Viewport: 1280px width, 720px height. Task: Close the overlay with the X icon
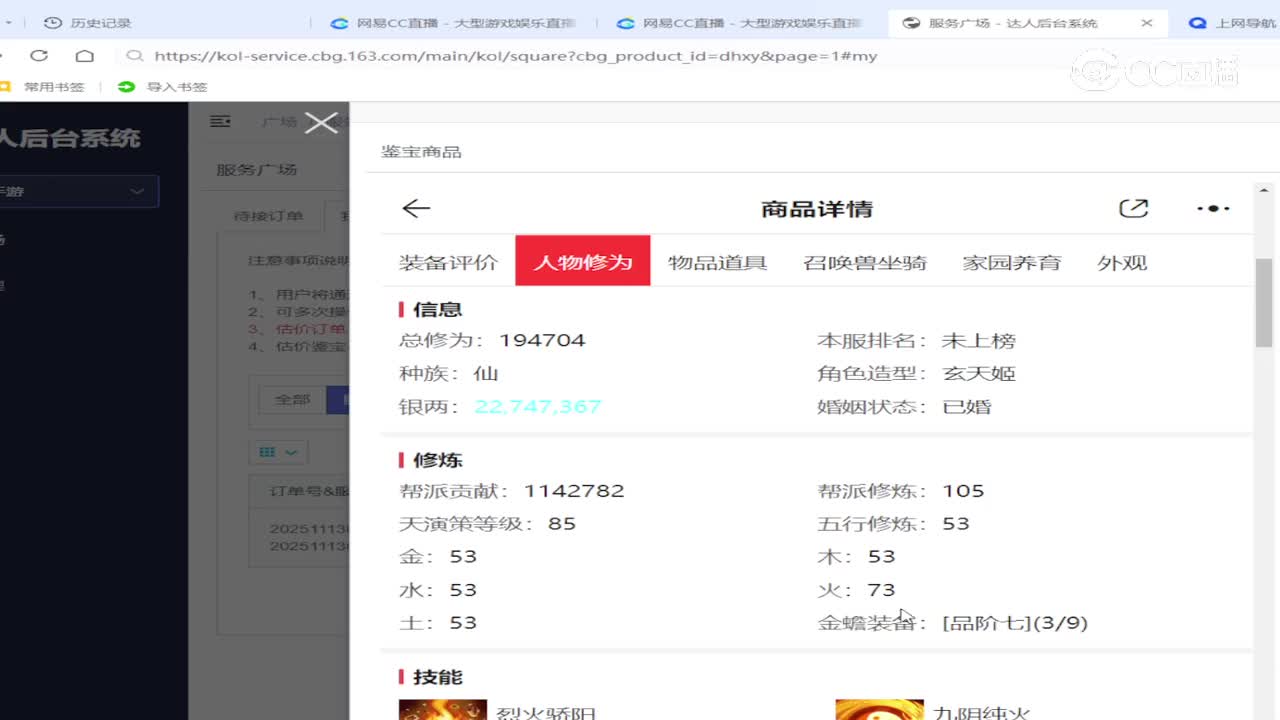tap(321, 123)
